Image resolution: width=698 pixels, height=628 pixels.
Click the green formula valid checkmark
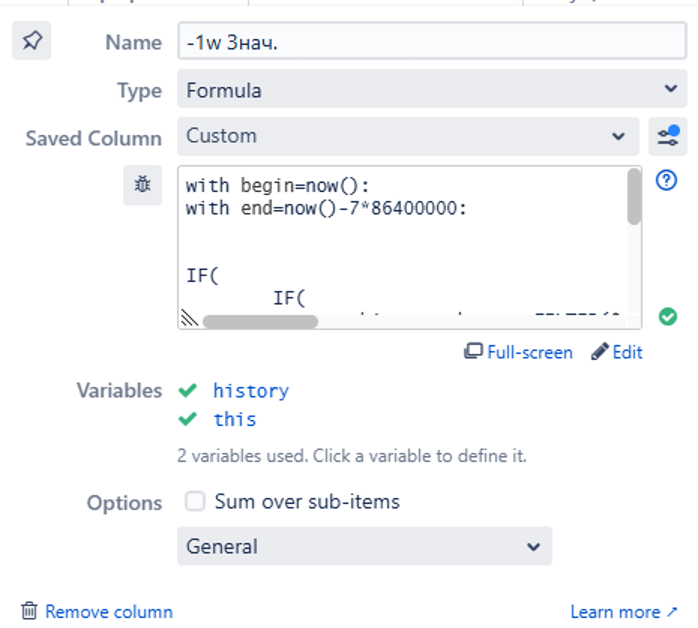(667, 317)
